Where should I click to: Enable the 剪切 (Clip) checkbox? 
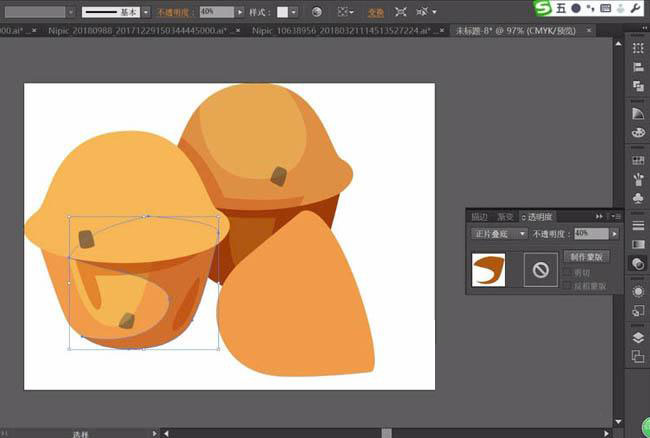569,272
